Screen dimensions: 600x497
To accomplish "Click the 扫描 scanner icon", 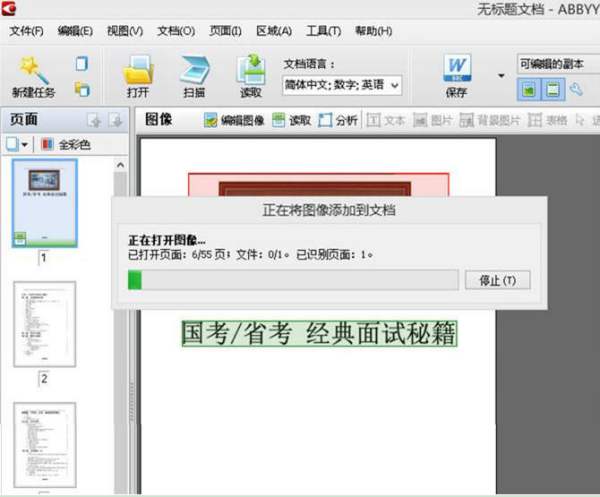I will pos(194,71).
